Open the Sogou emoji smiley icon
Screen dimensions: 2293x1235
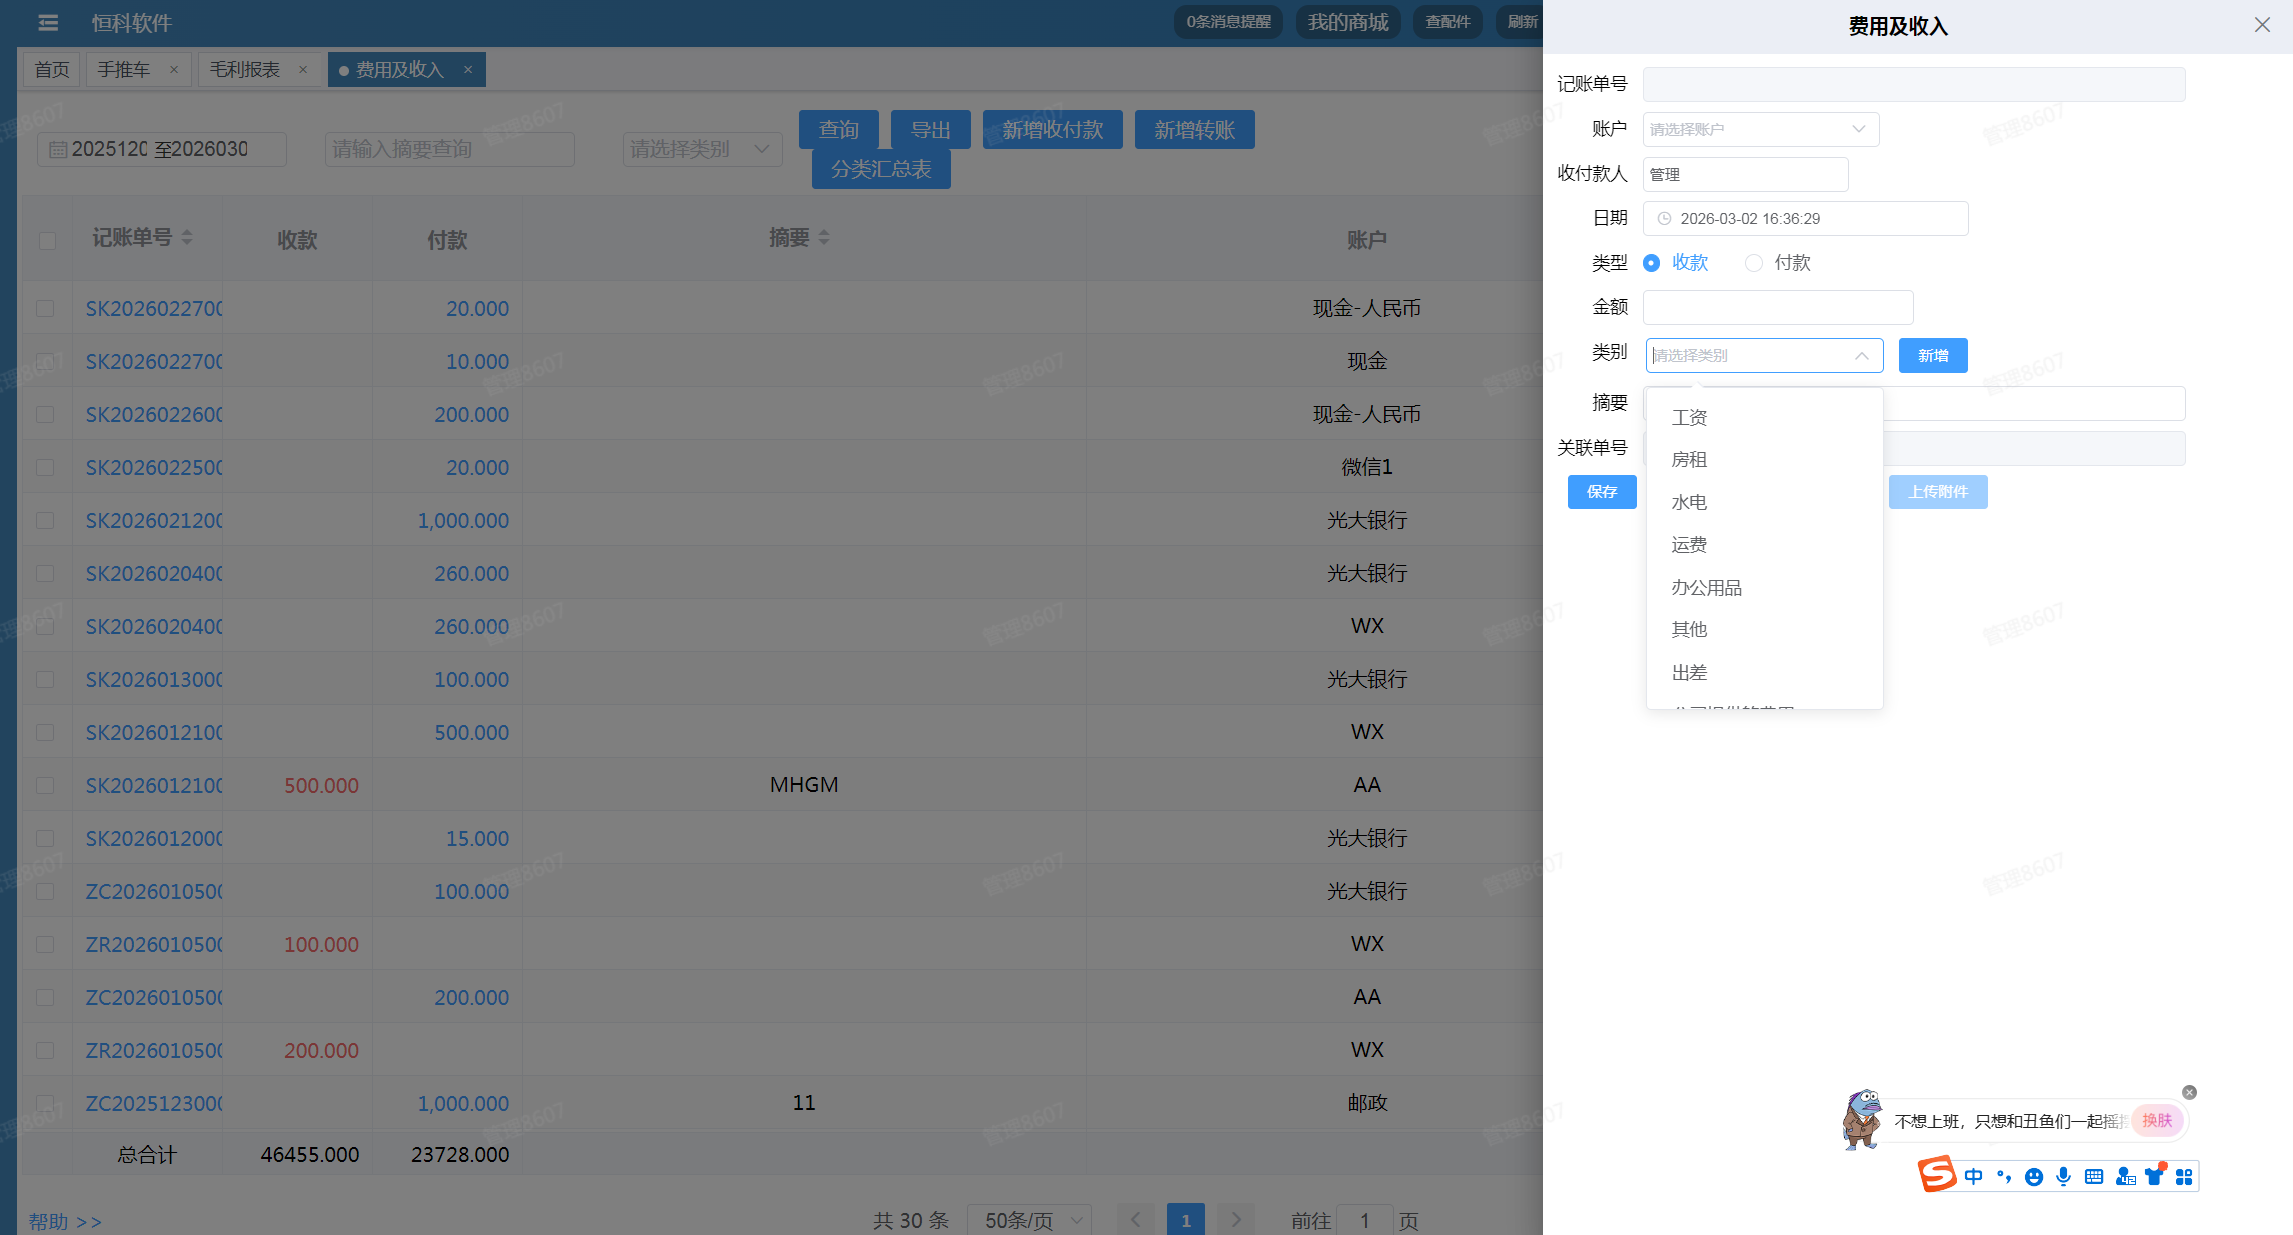pos(2033,1177)
